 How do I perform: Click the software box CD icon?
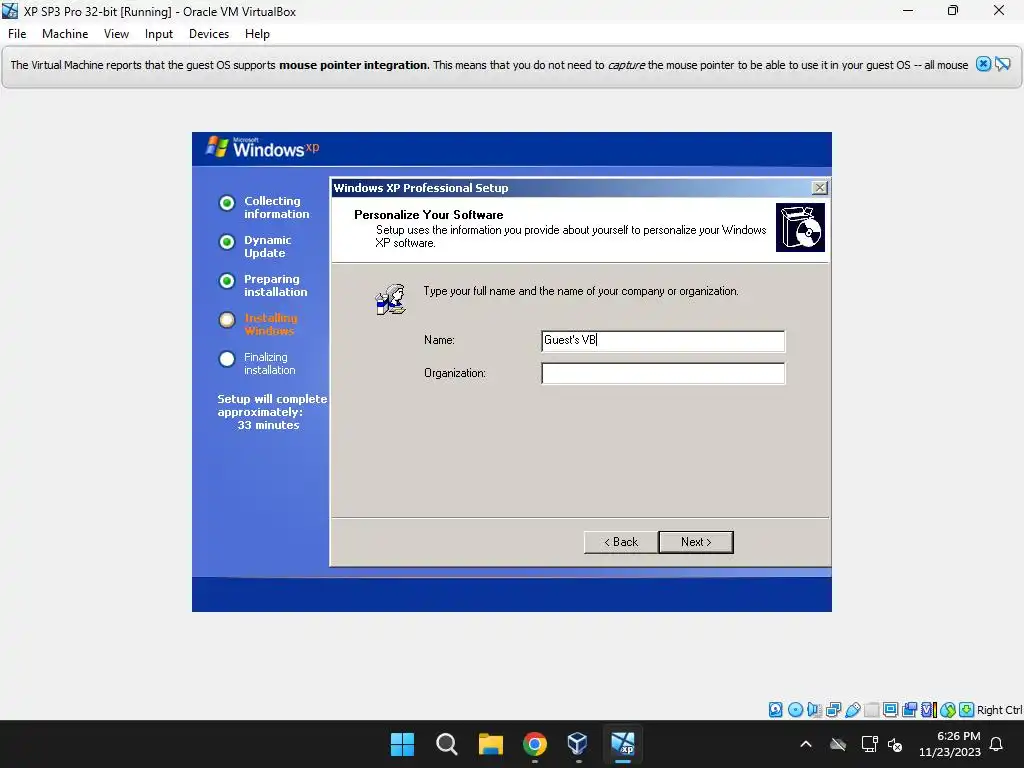point(800,227)
